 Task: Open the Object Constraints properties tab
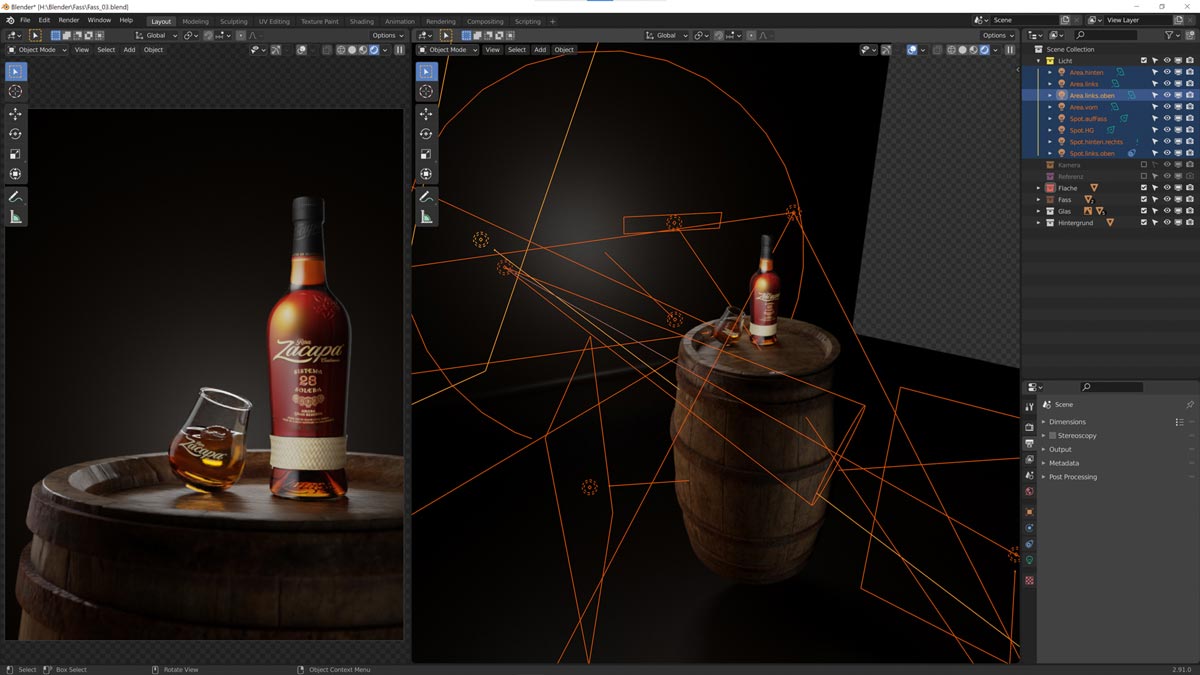pos(1029,543)
